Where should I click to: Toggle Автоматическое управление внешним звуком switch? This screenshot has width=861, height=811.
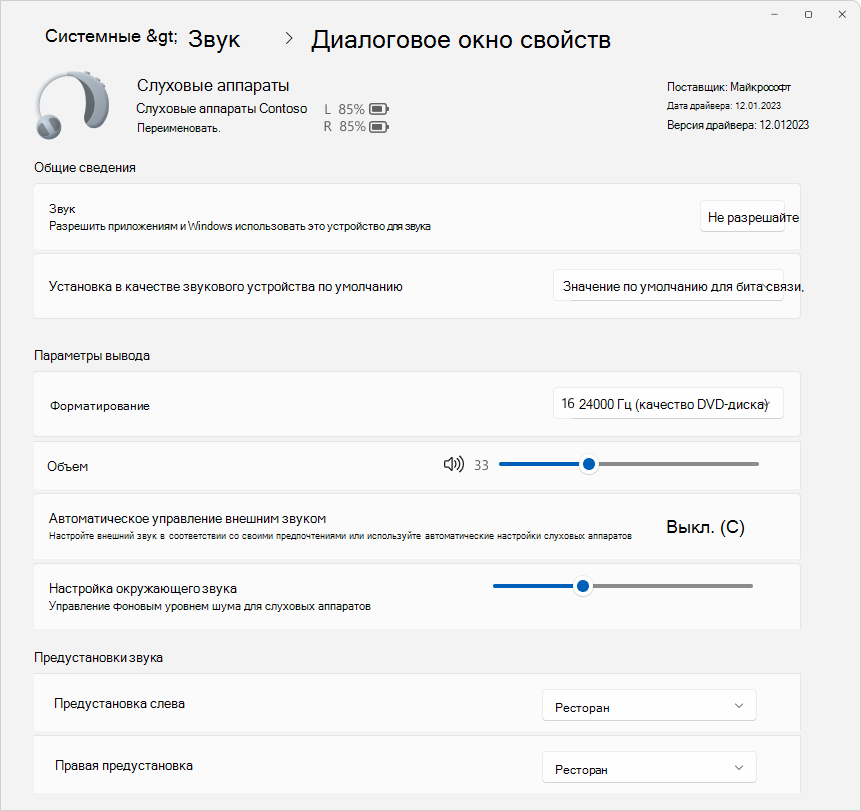pyautogui.click(x=705, y=527)
